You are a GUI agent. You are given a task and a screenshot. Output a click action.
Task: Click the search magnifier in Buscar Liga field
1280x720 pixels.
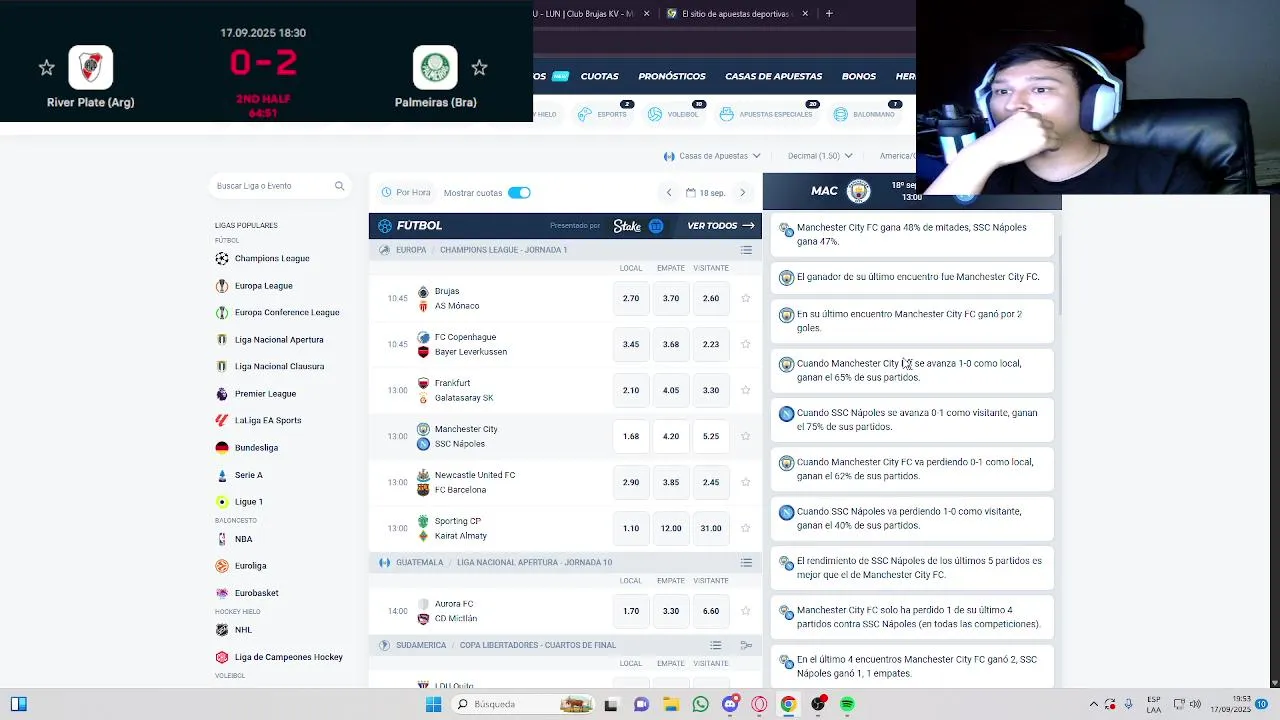click(x=339, y=186)
